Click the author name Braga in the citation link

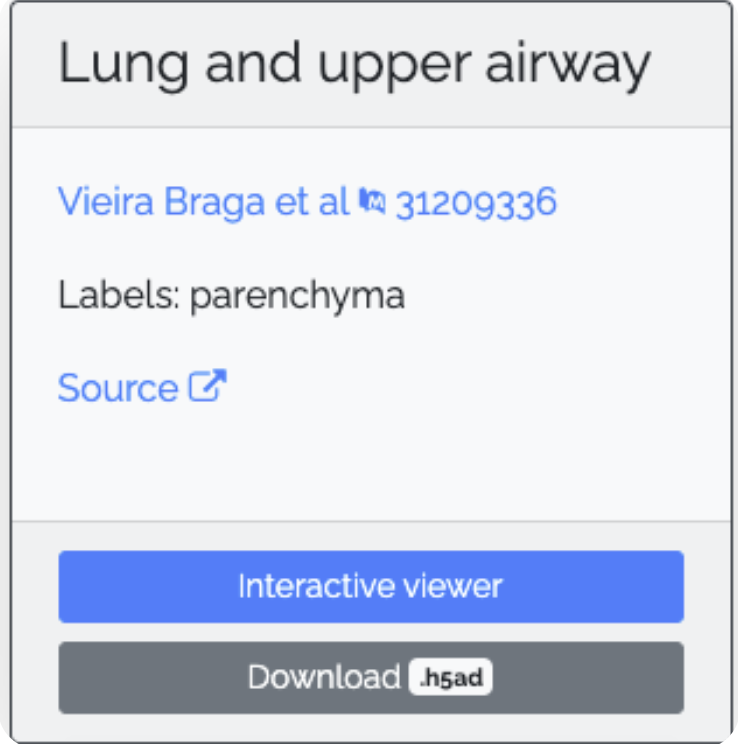coord(214,204)
